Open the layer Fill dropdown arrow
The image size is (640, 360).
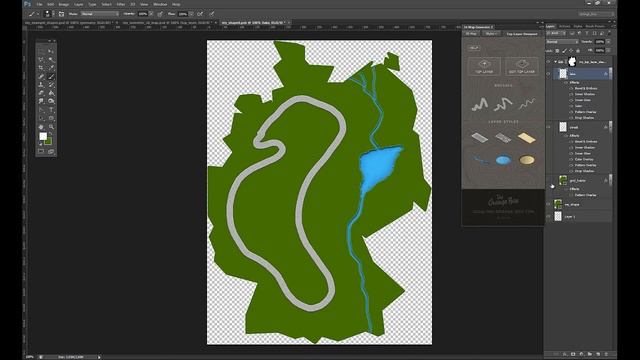tap(608, 50)
